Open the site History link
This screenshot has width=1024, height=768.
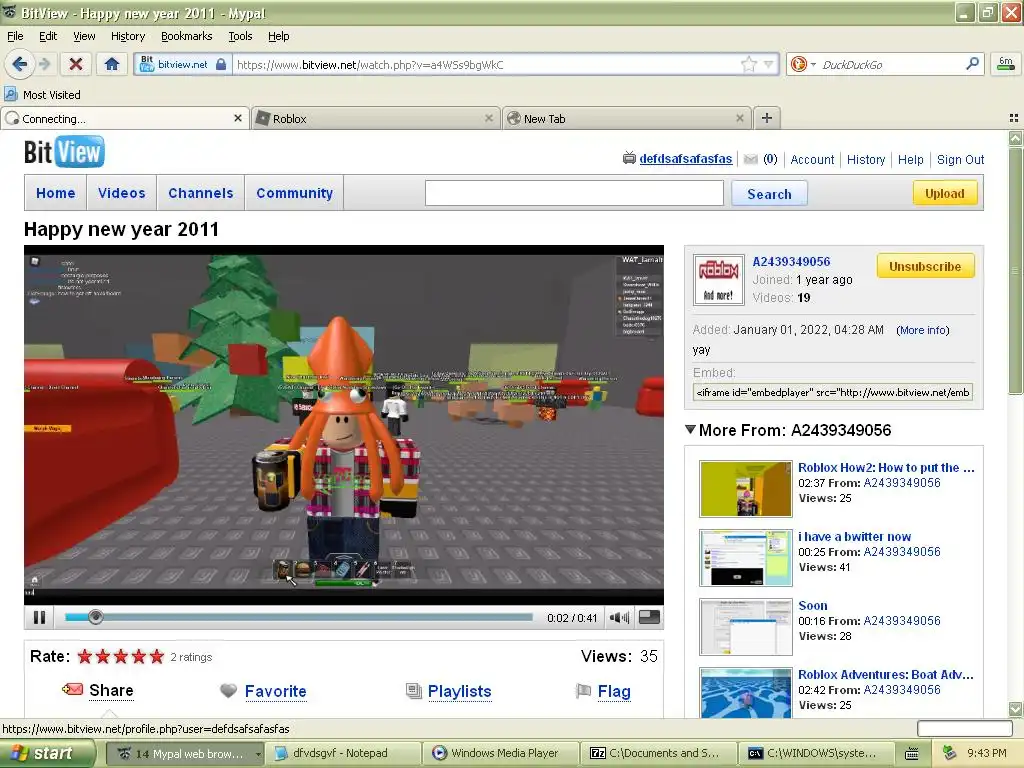coord(866,159)
